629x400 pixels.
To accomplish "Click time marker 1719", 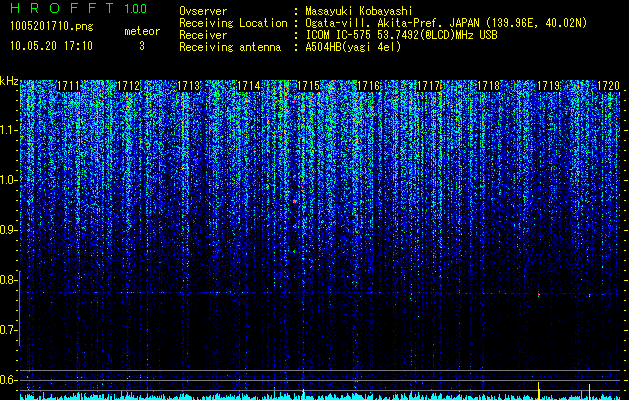I will [548, 86].
